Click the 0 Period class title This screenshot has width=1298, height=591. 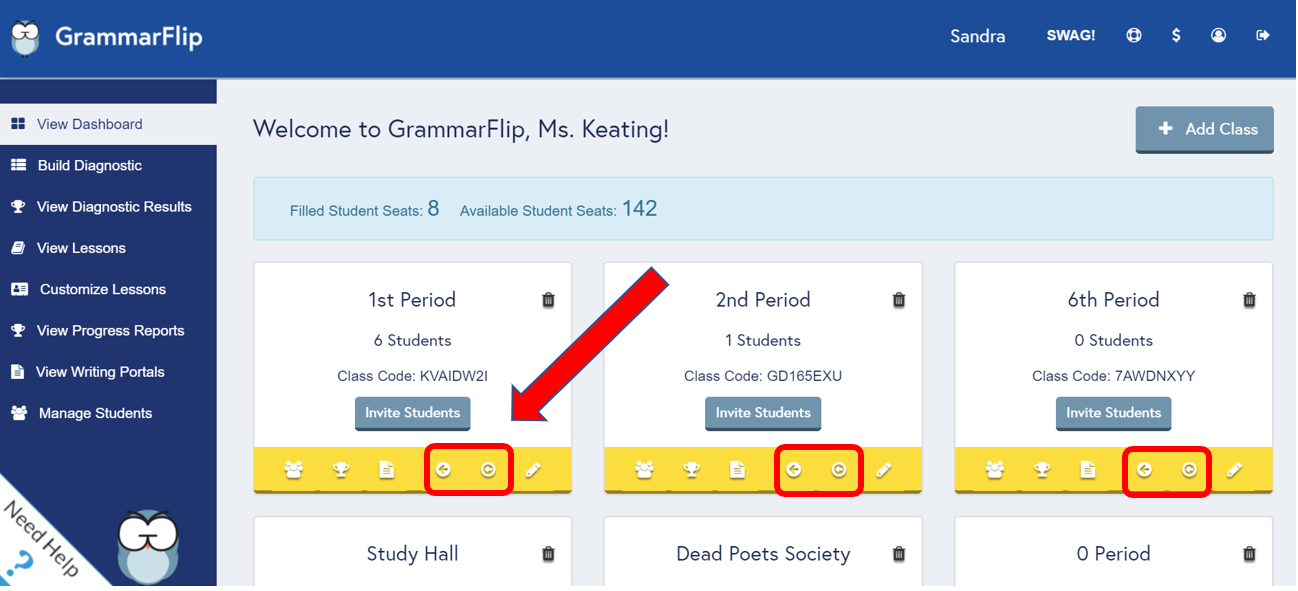[x=1113, y=554]
